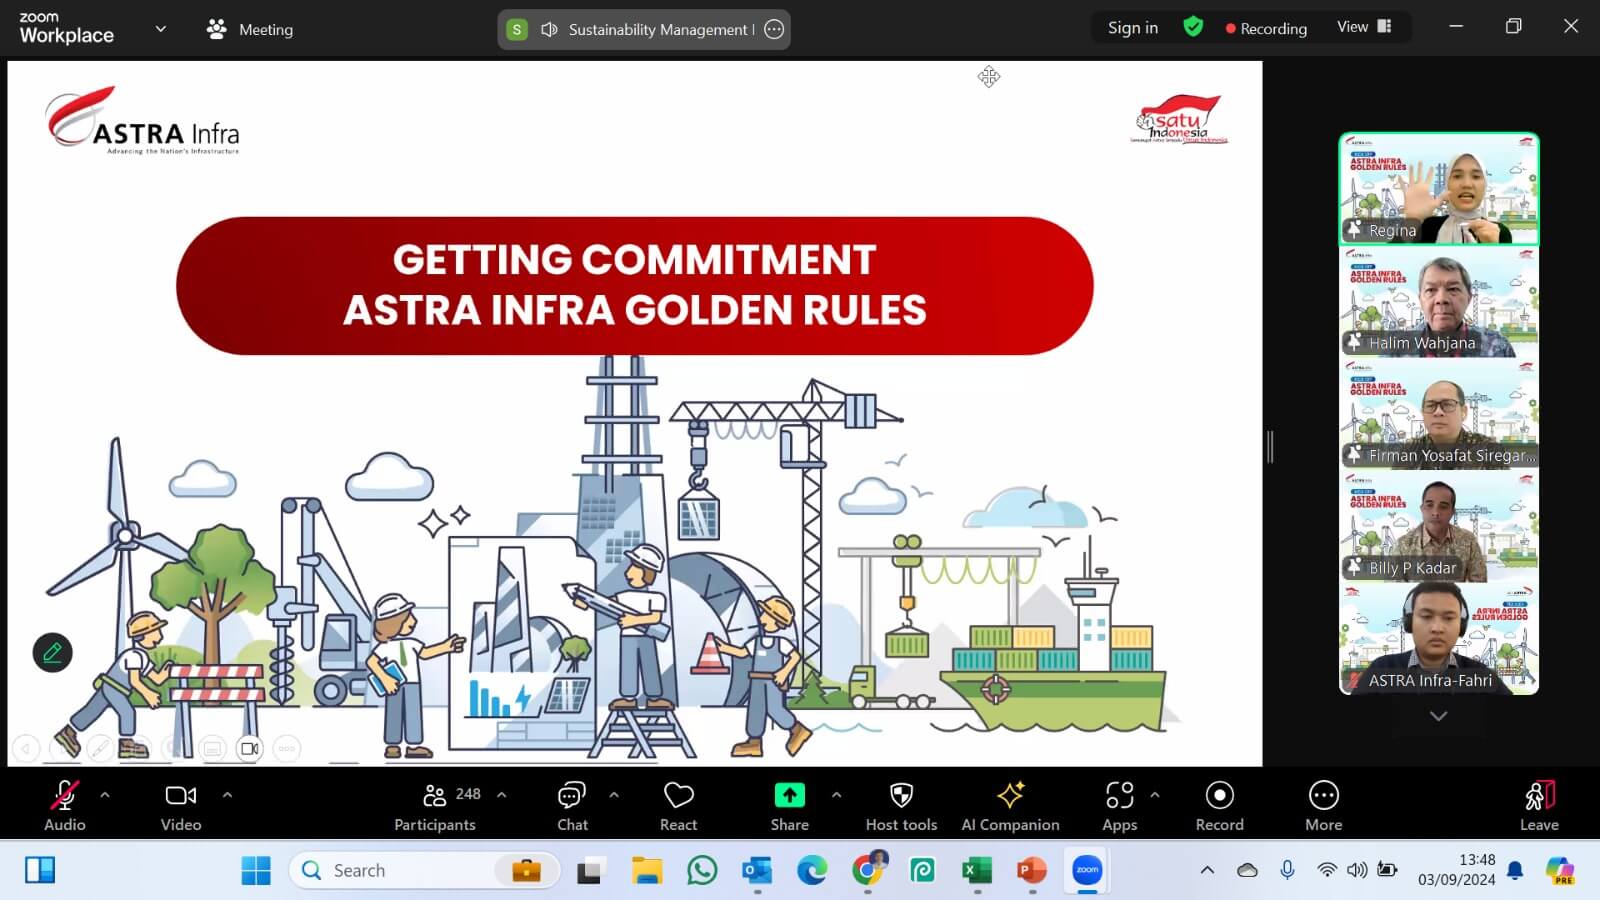Open AI Companion
This screenshot has width=1600, height=900.
(x=1010, y=805)
